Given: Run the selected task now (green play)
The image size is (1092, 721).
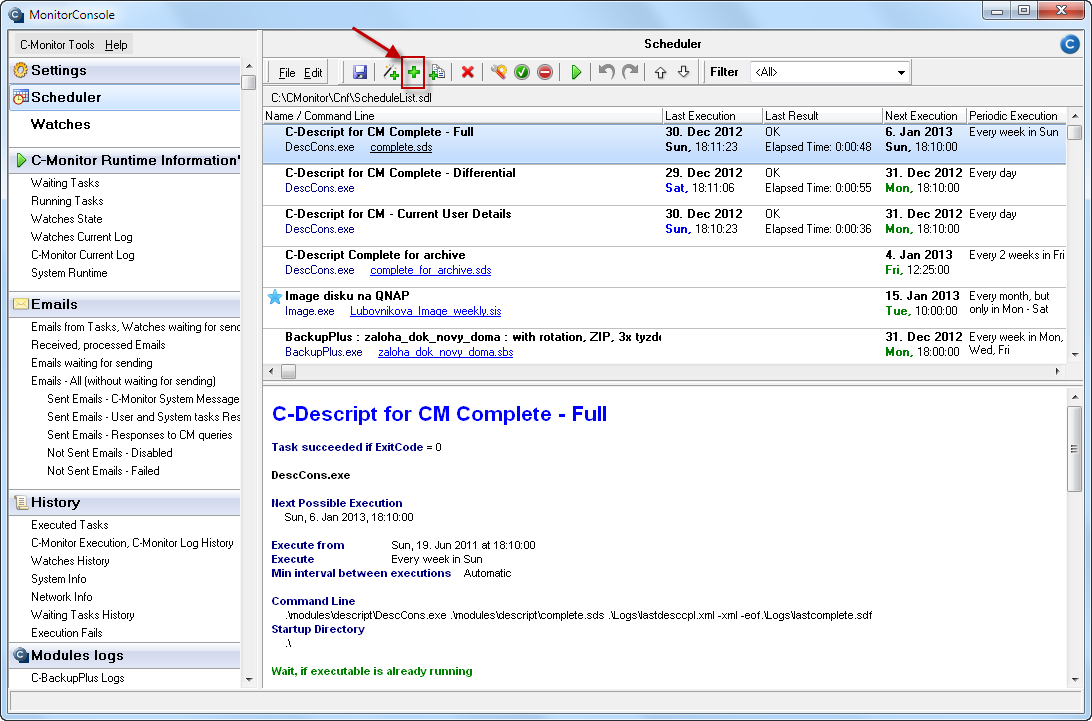Looking at the screenshot, I should tap(576, 72).
